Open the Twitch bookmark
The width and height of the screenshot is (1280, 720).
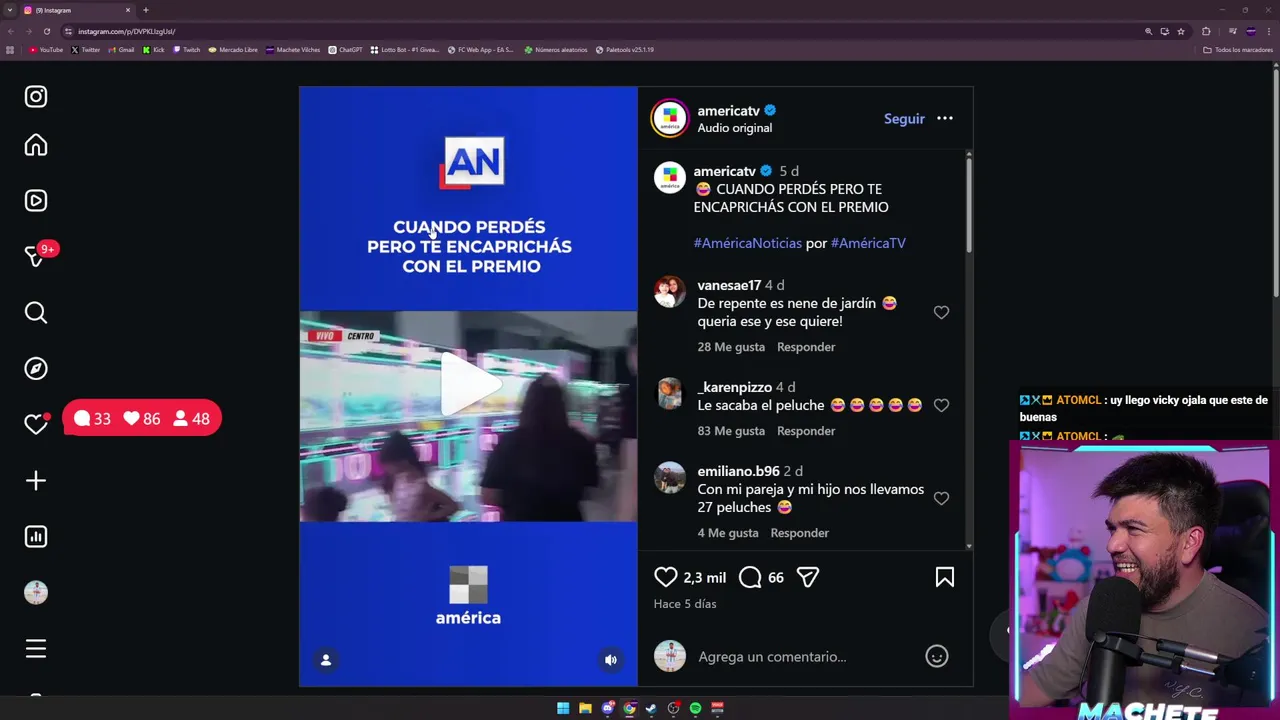(187, 50)
